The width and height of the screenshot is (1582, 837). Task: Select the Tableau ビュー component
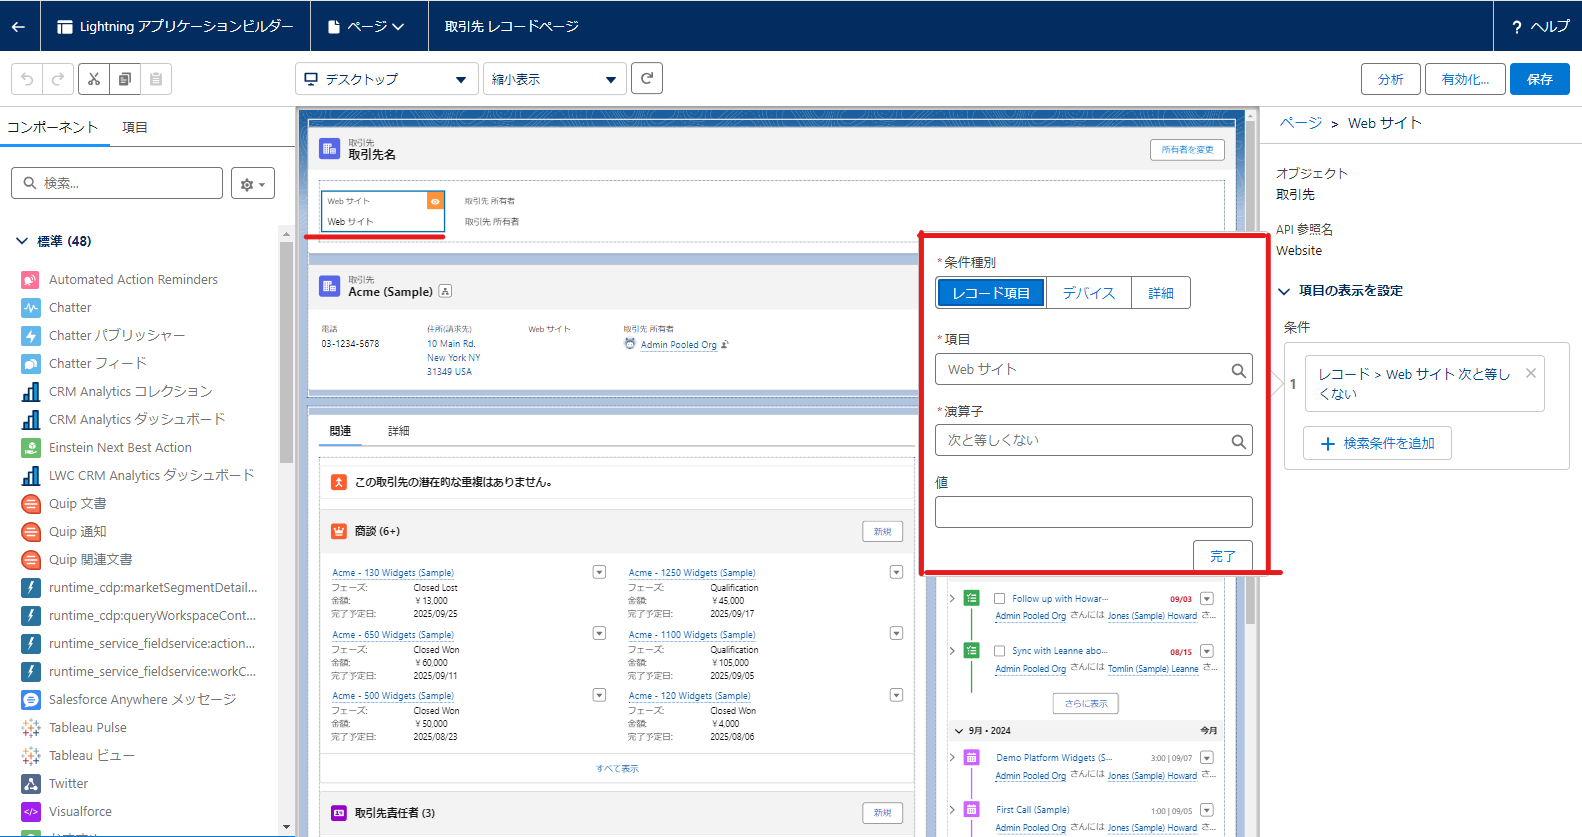(91, 756)
